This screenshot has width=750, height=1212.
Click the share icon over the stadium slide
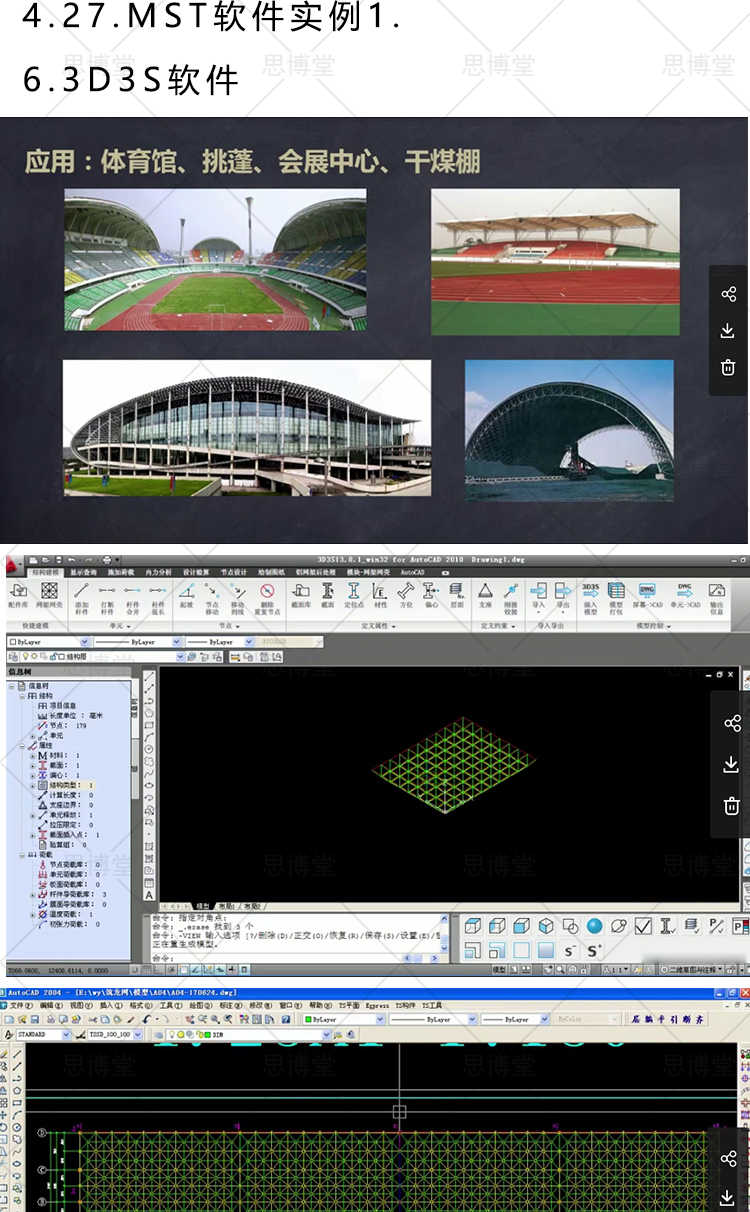pos(728,294)
